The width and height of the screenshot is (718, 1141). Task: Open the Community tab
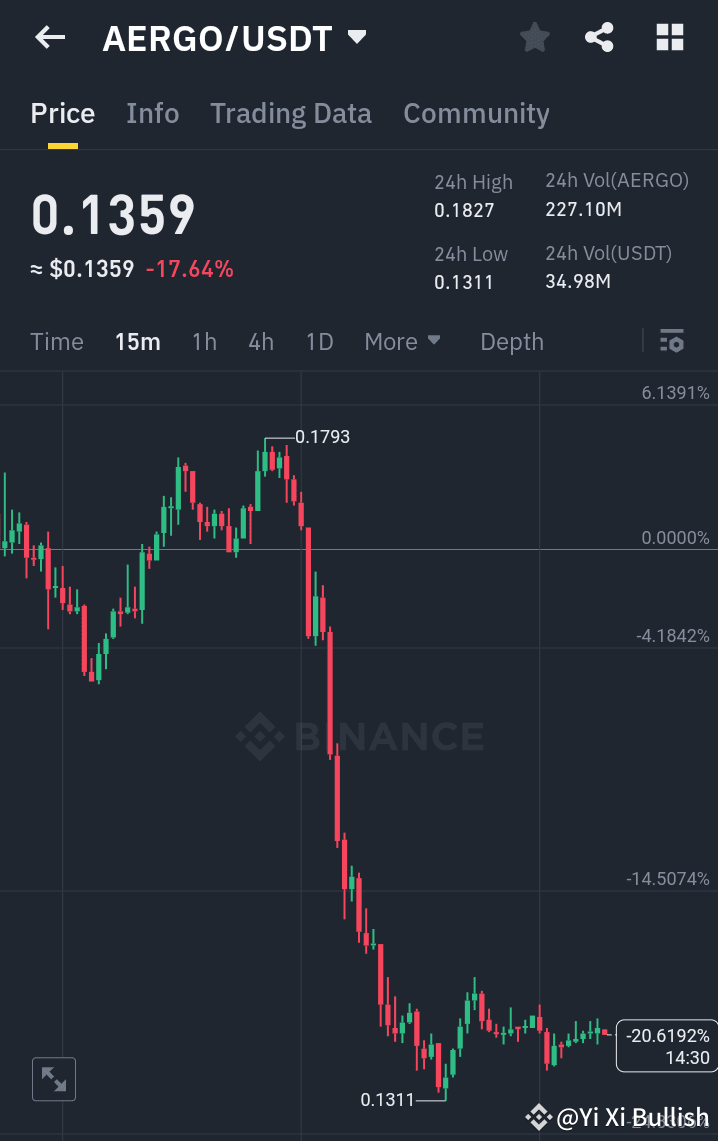click(x=476, y=113)
